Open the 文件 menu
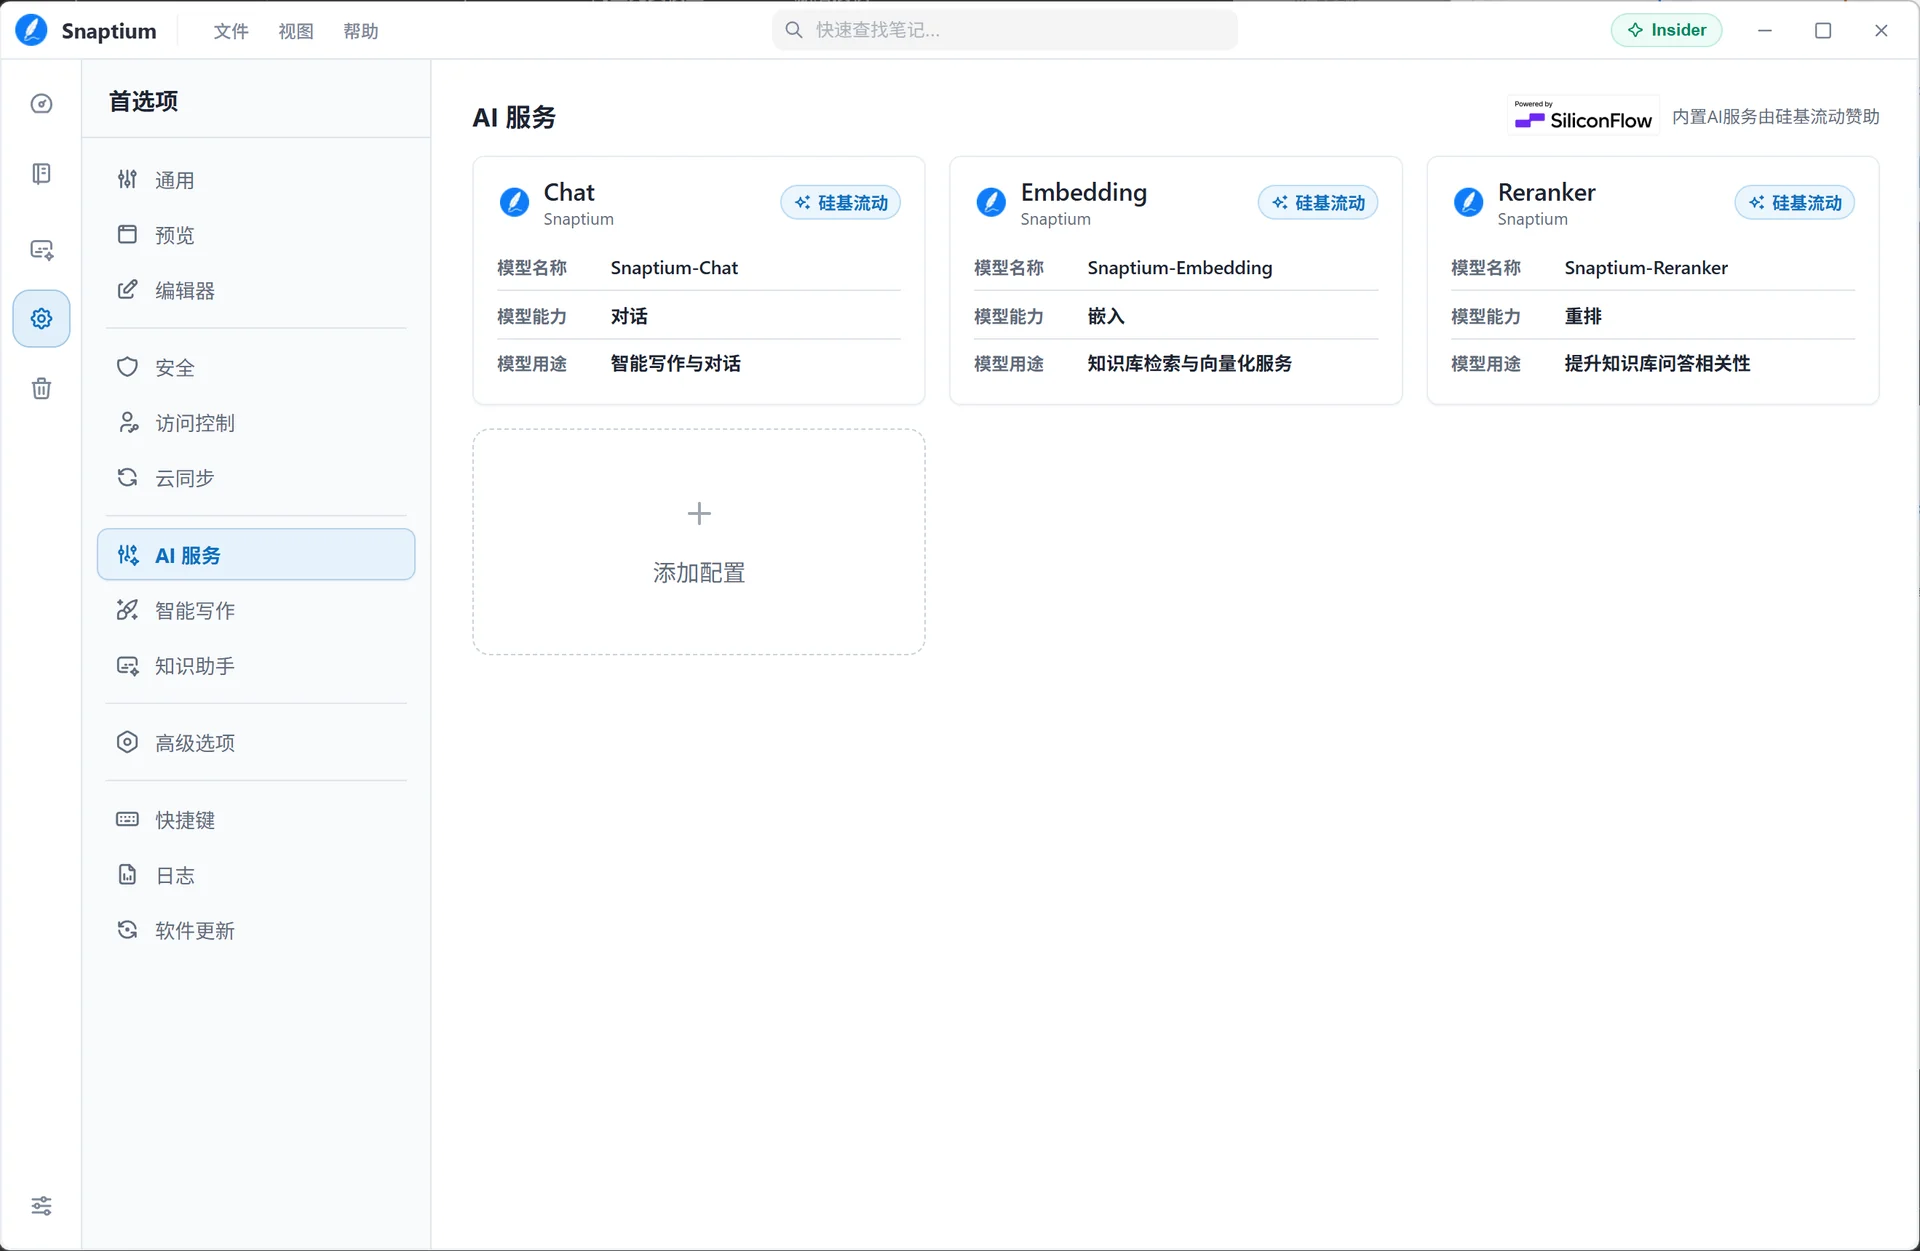Image resolution: width=1920 pixels, height=1251 pixels. click(231, 31)
